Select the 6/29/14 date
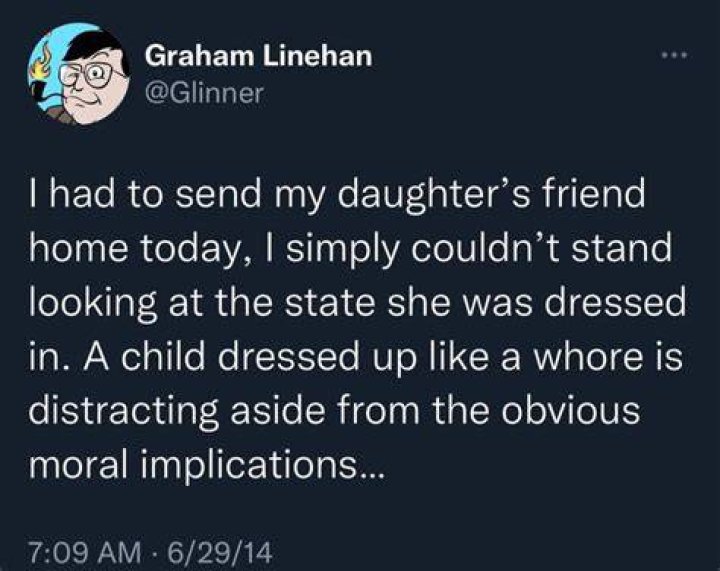The height and width of the screenshot is (571, 720). click(220, 553)
